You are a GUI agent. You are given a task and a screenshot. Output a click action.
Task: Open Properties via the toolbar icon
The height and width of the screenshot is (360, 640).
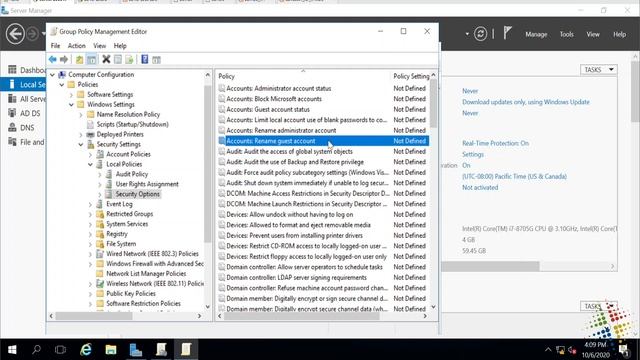118,60
